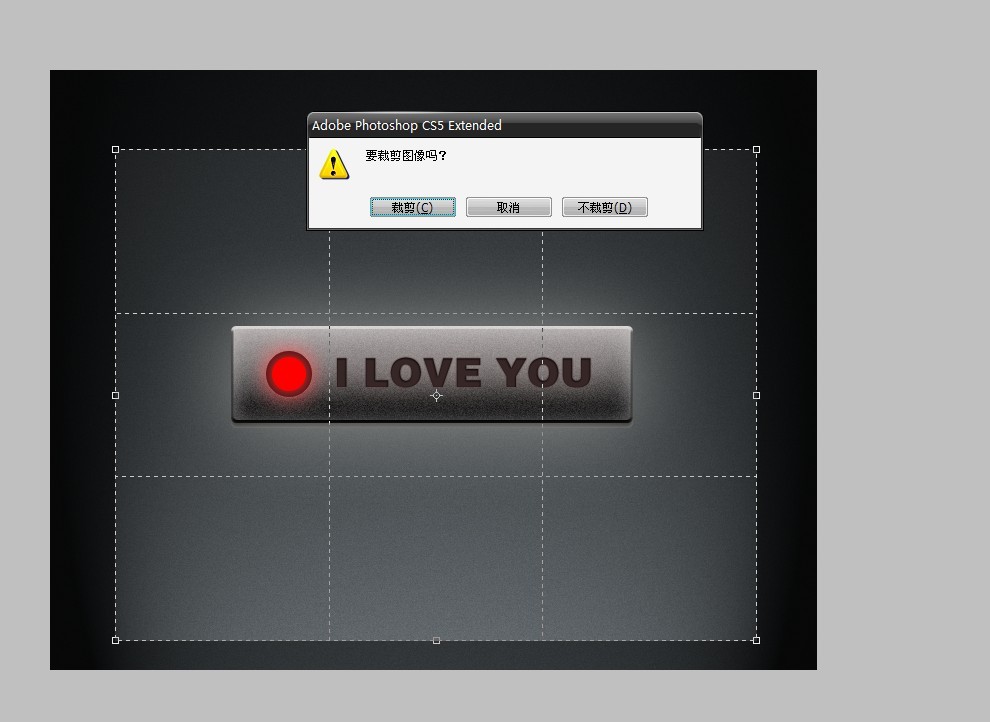Click the top-right corner crop handle

[756, 149]
